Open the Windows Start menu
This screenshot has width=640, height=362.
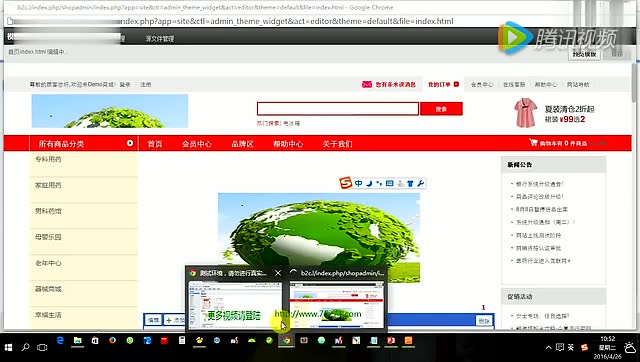point(8,347)
